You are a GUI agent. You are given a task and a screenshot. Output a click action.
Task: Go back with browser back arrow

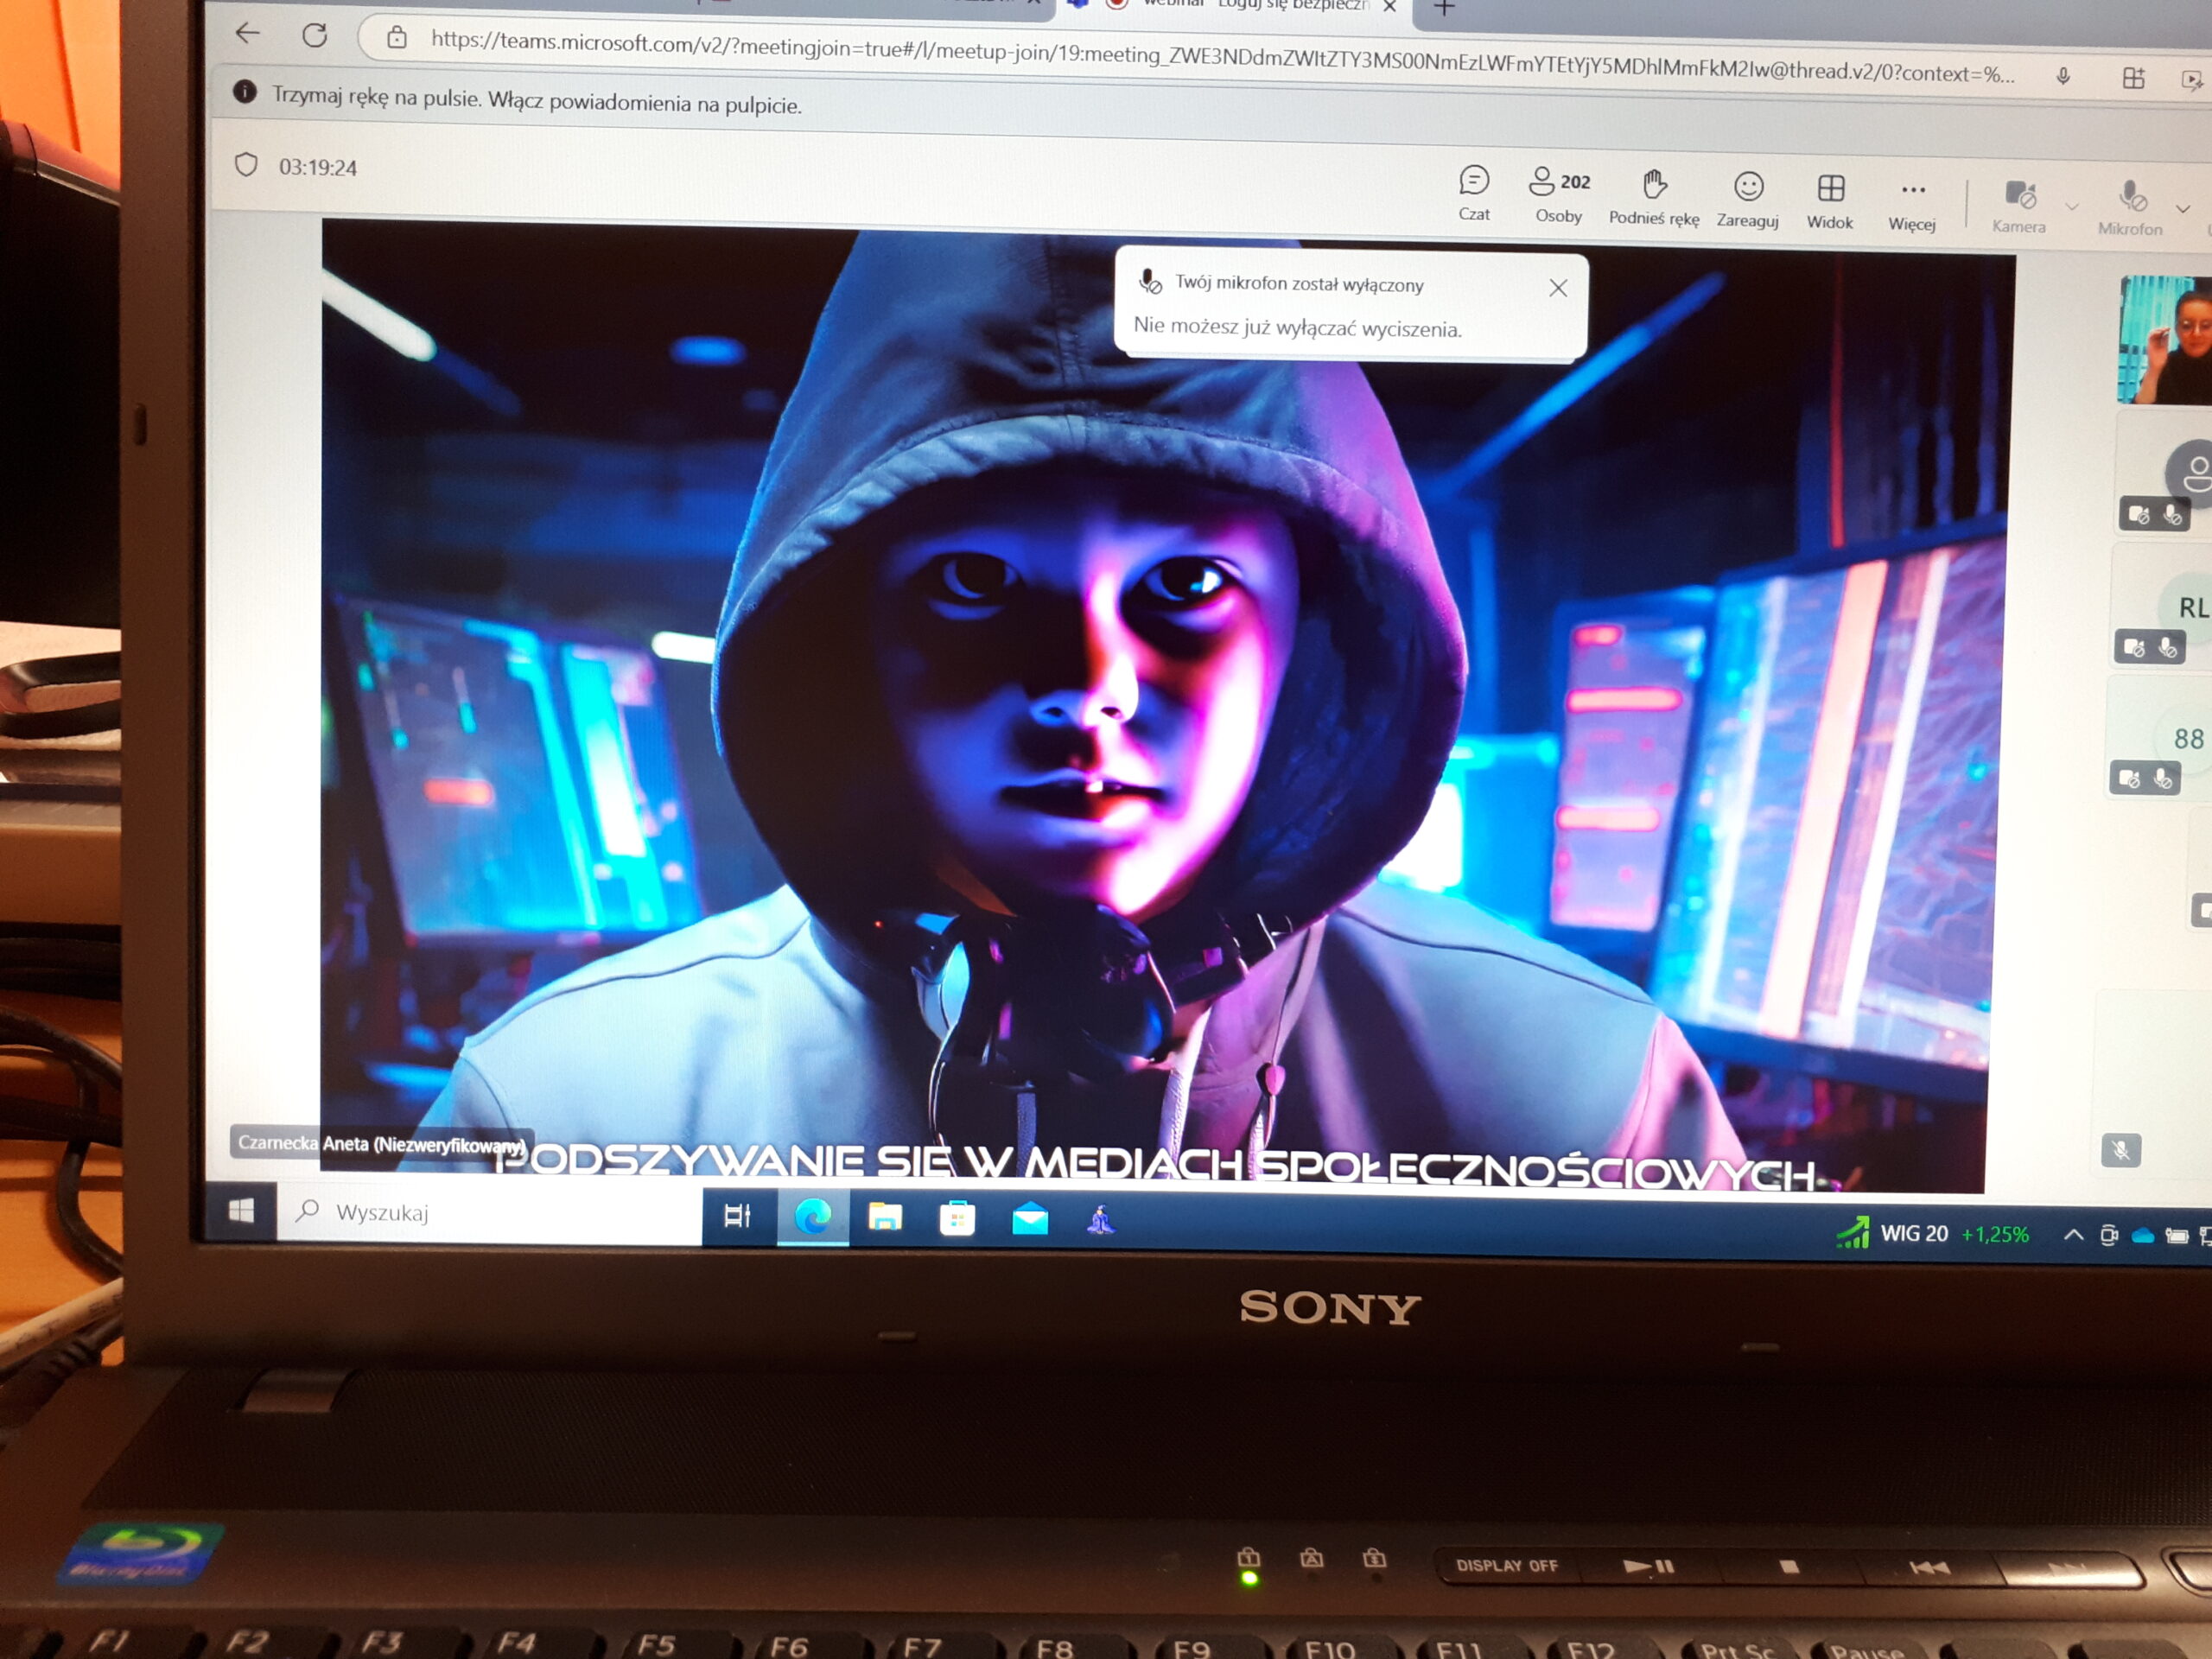pyautogui.click(x=248, y=33)
